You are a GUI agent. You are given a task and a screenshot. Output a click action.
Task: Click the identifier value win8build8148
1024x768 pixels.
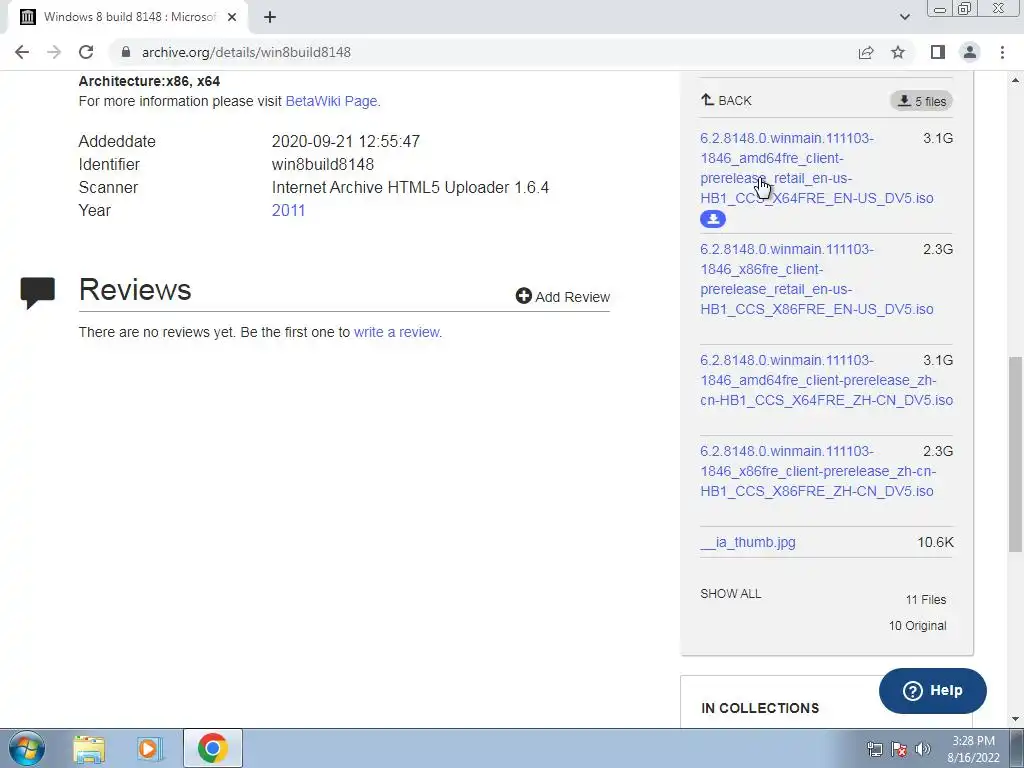[x=323, y=165]
